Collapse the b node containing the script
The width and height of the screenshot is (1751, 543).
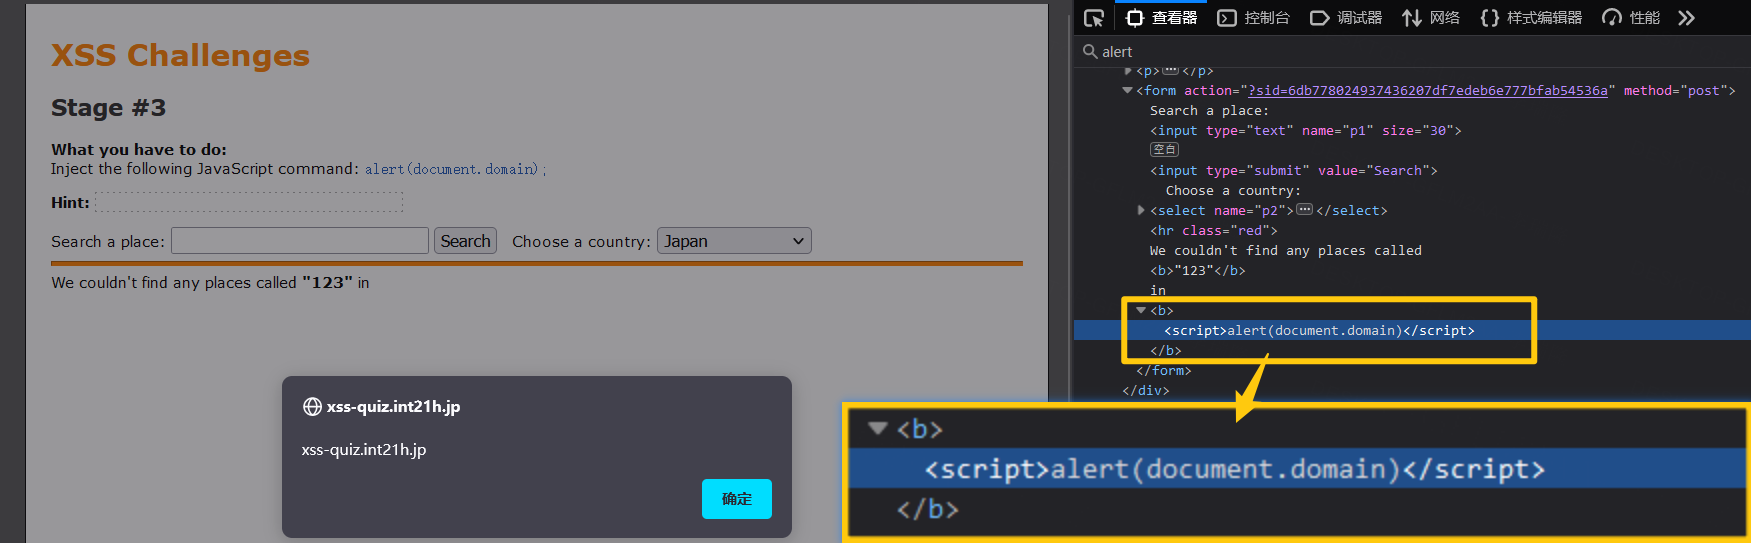click(x=1141, y=311)
